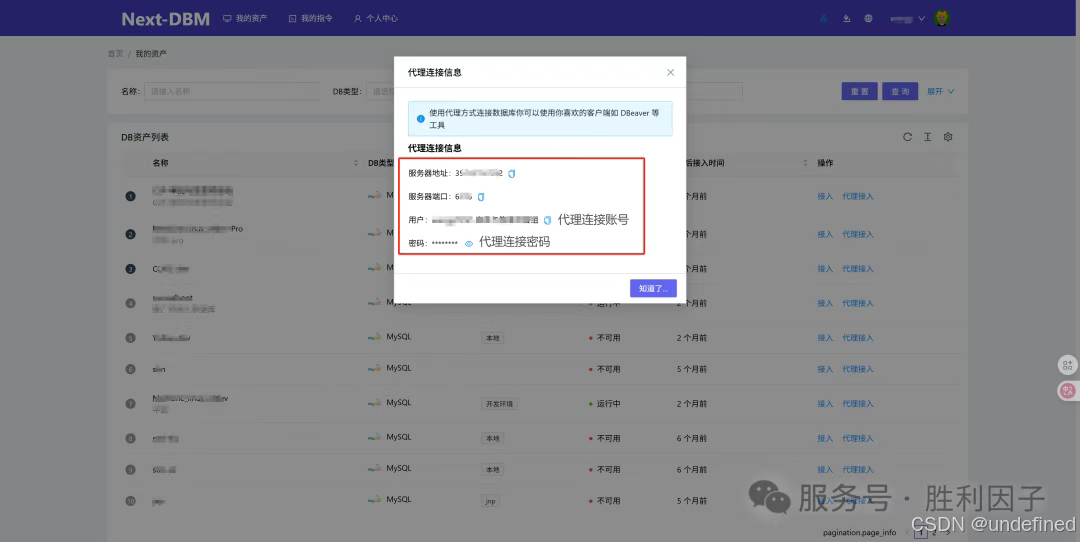Open the table density icon
The width and height of the screenshot is (1080, 542).
(x=928, y=137)
